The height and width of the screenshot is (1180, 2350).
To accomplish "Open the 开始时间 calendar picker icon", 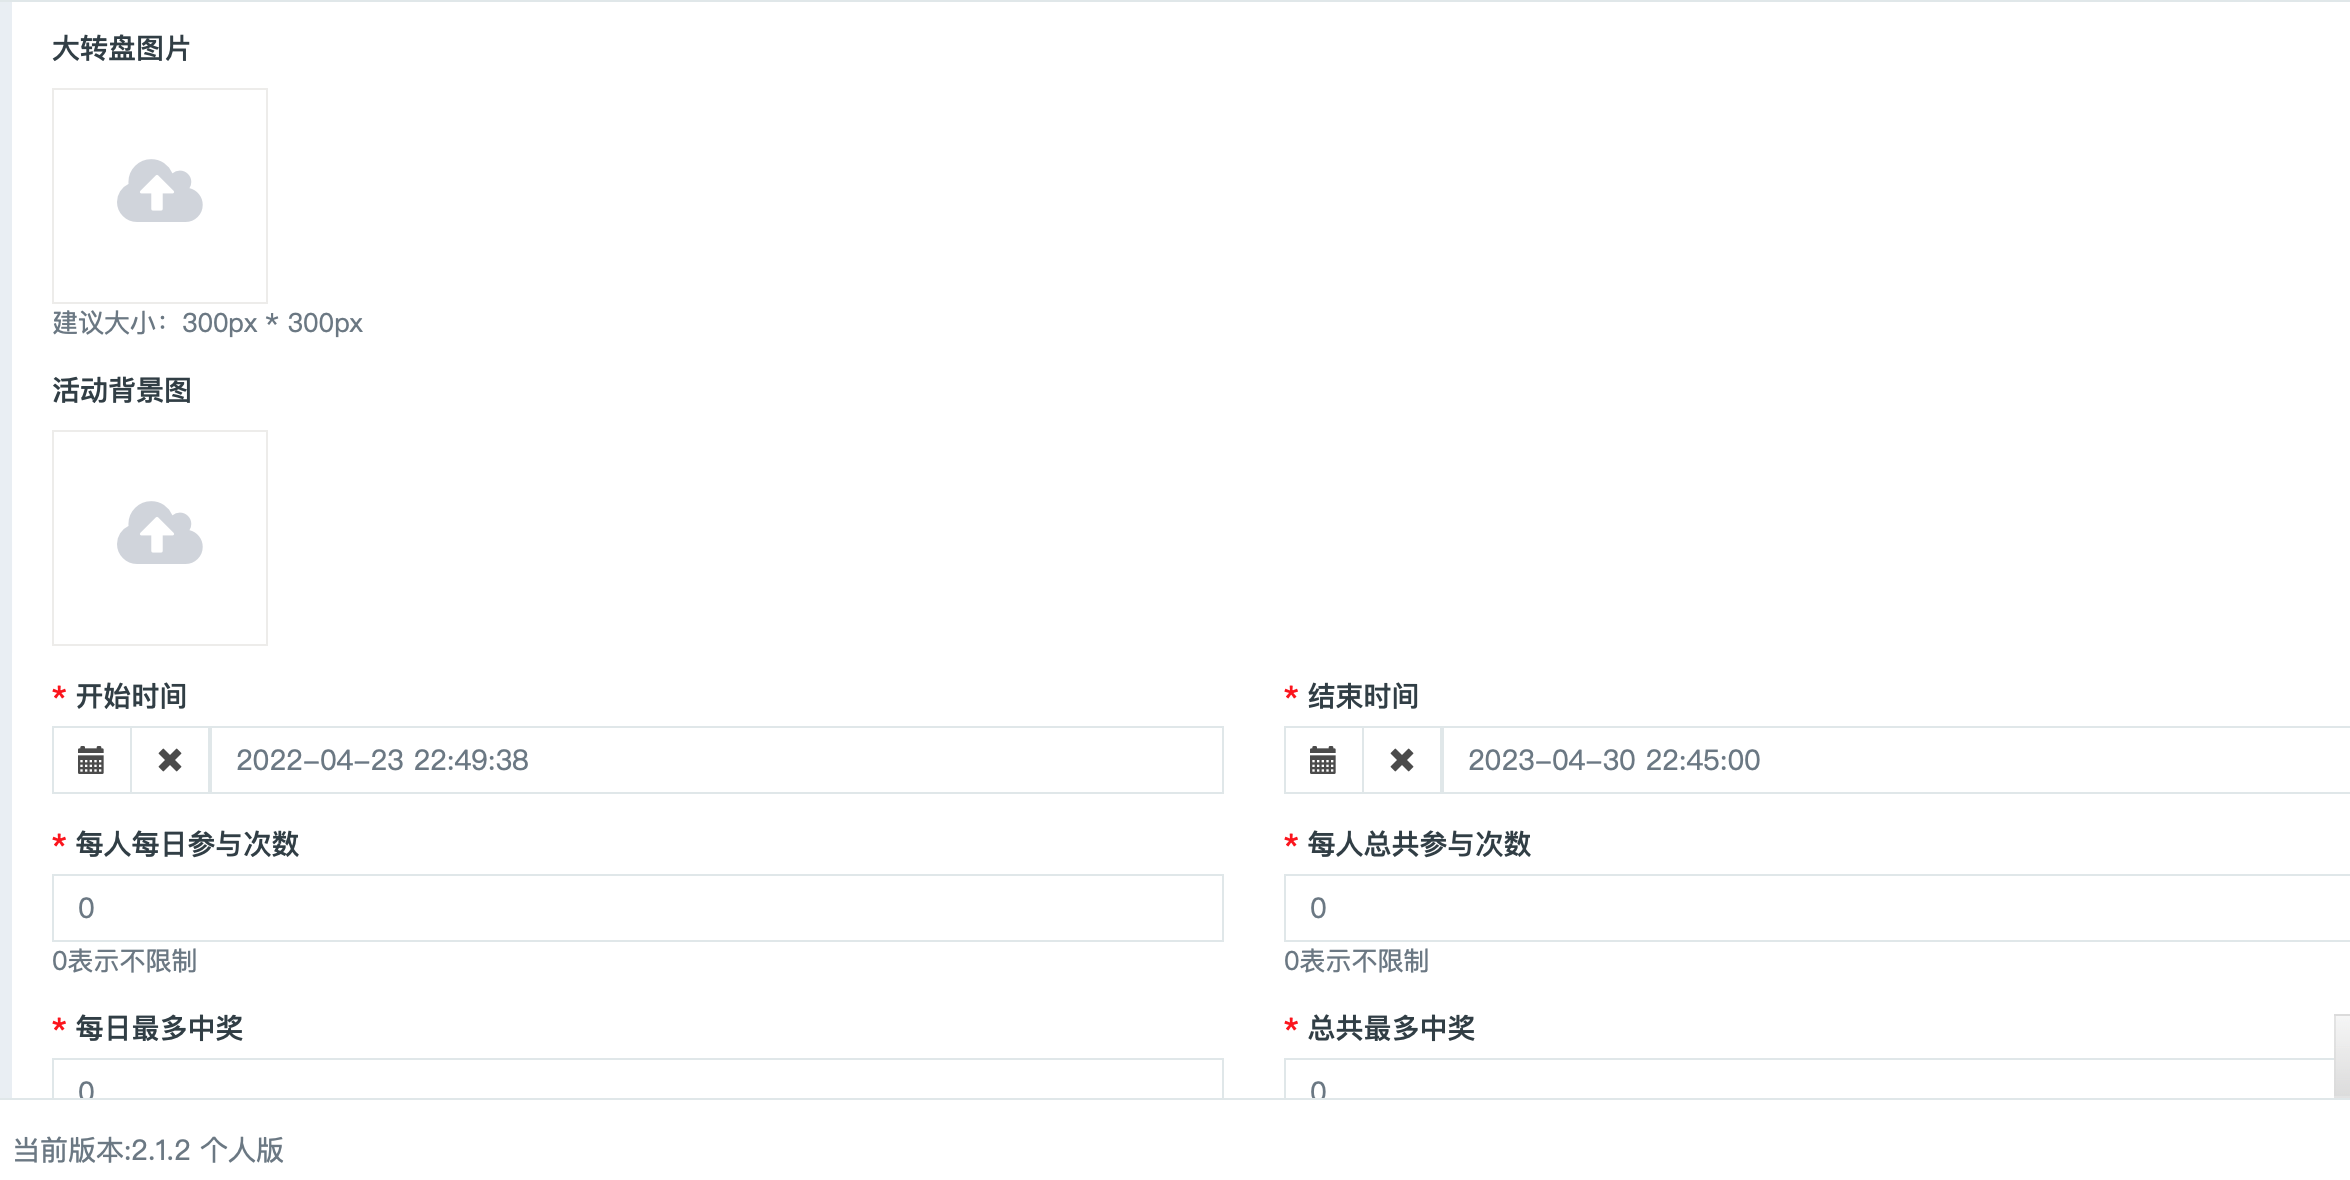I will pyautogui.click(x=91, y=760).
